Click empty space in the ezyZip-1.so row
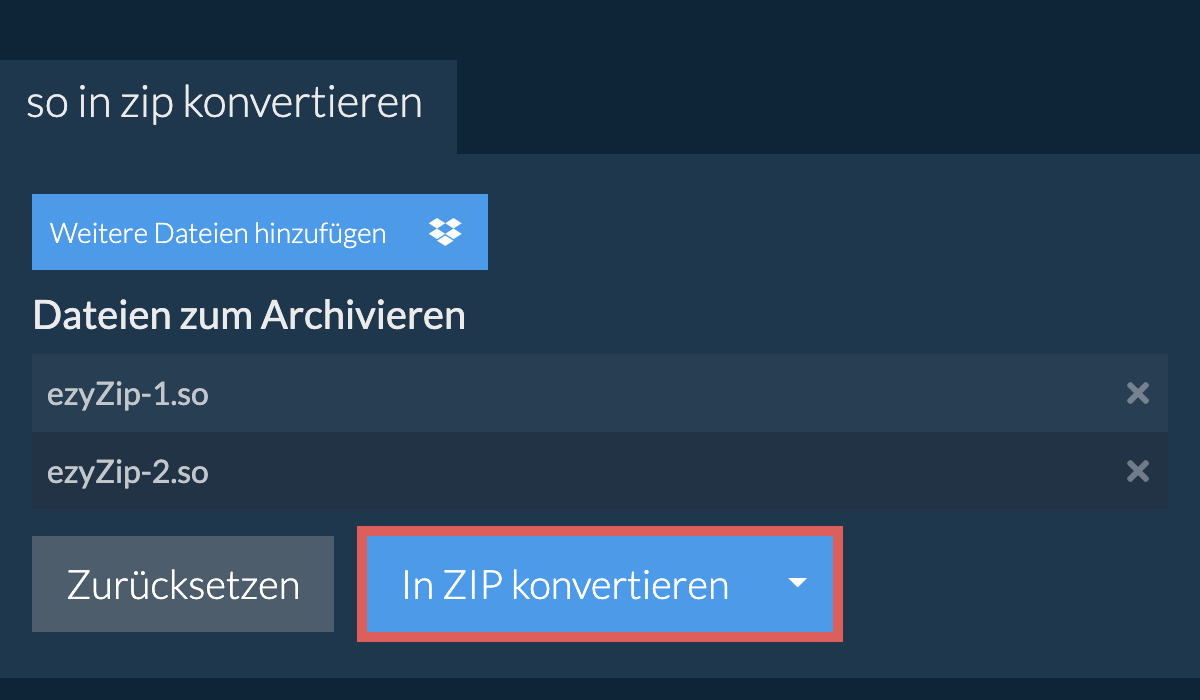The image size is (1200, 700). pyautogui.click(x=650, y=393)
